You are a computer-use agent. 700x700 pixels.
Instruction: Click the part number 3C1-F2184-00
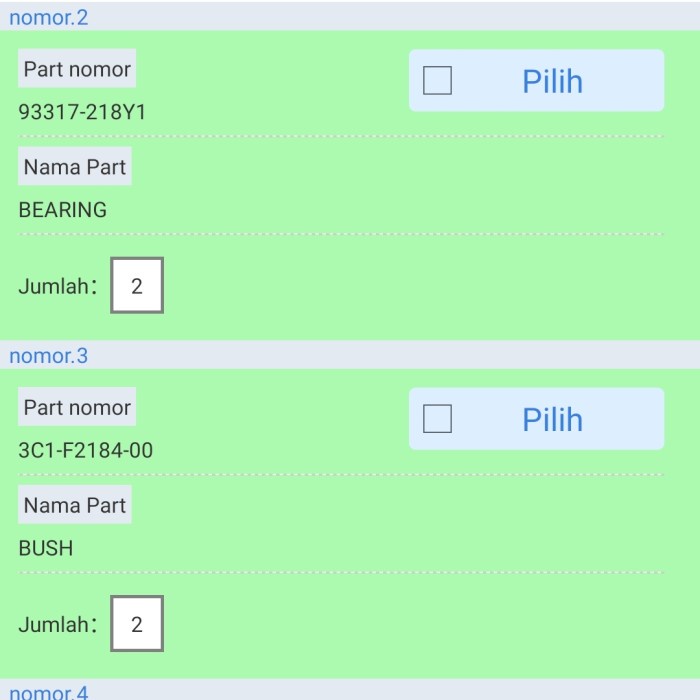(86, 450)
